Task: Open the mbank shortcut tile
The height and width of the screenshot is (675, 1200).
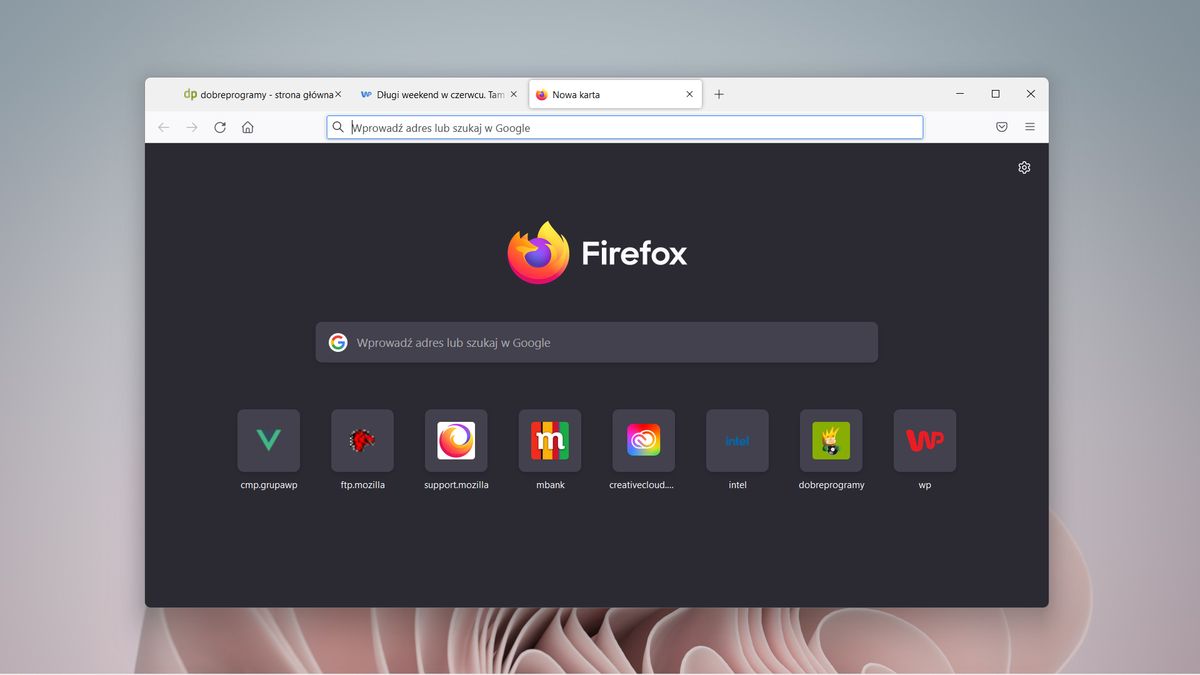Action: coord(549,440)
